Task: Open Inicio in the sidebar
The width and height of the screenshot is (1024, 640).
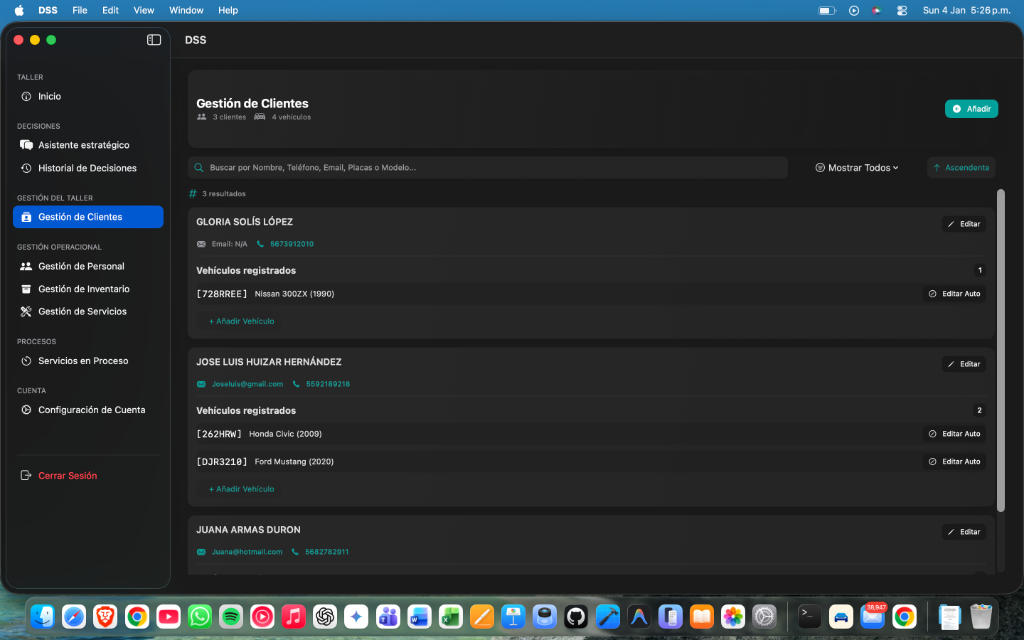Action: [x=49, y=97]
